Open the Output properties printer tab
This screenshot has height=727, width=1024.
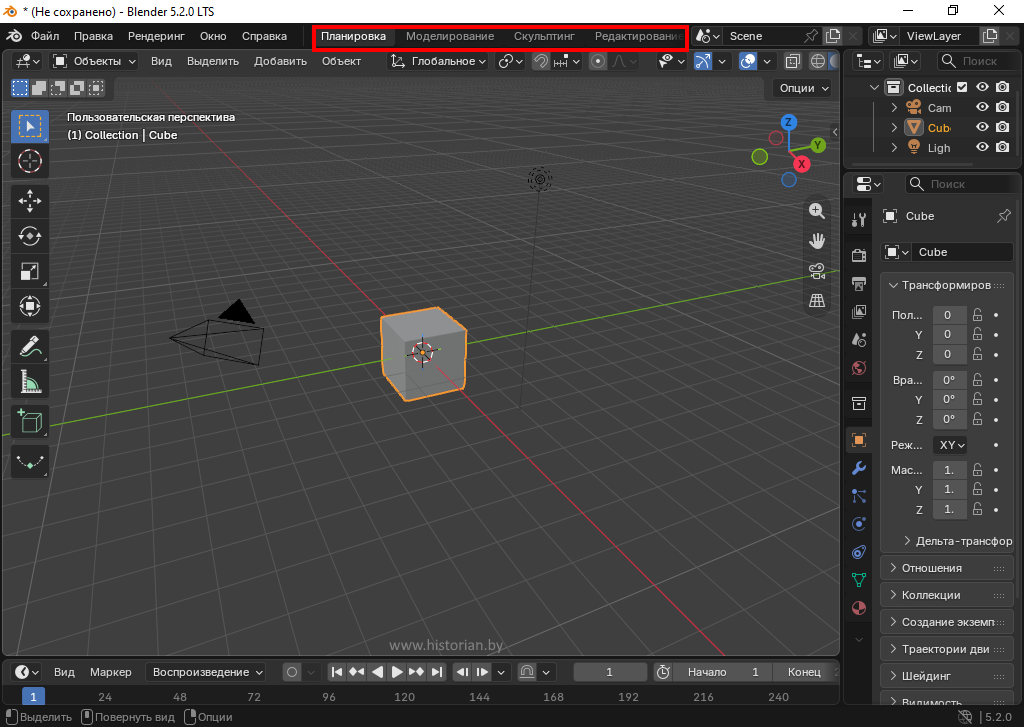(859, 283)
